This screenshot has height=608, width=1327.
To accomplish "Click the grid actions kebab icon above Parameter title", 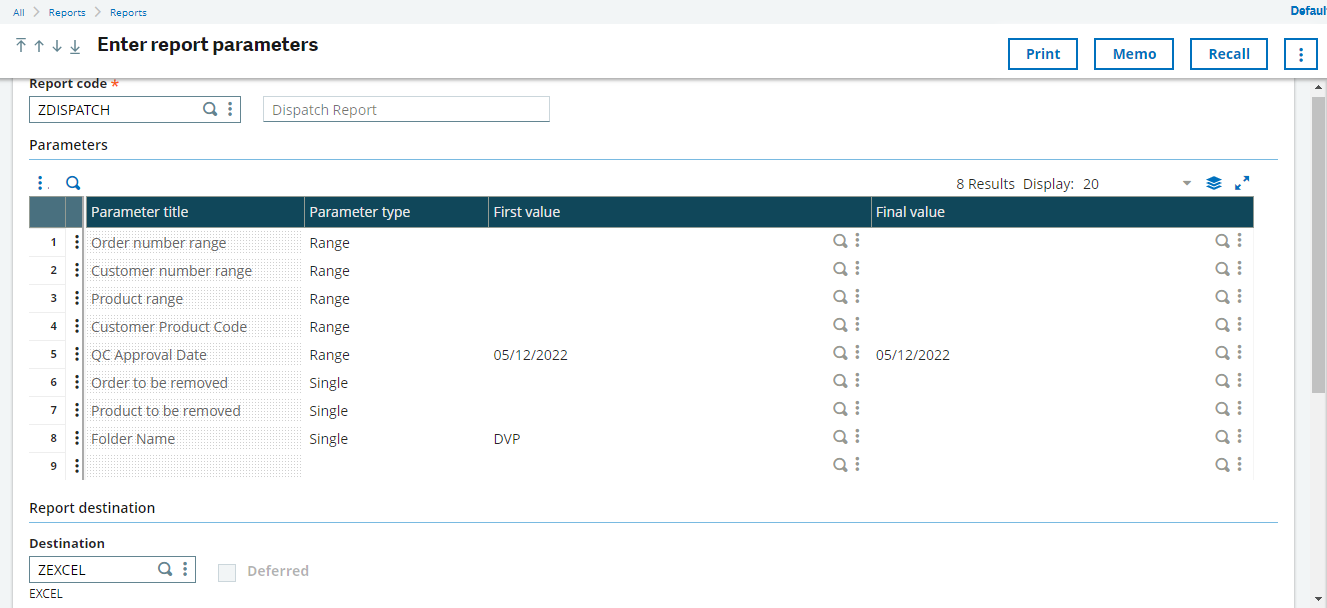I will pos(40,183).
